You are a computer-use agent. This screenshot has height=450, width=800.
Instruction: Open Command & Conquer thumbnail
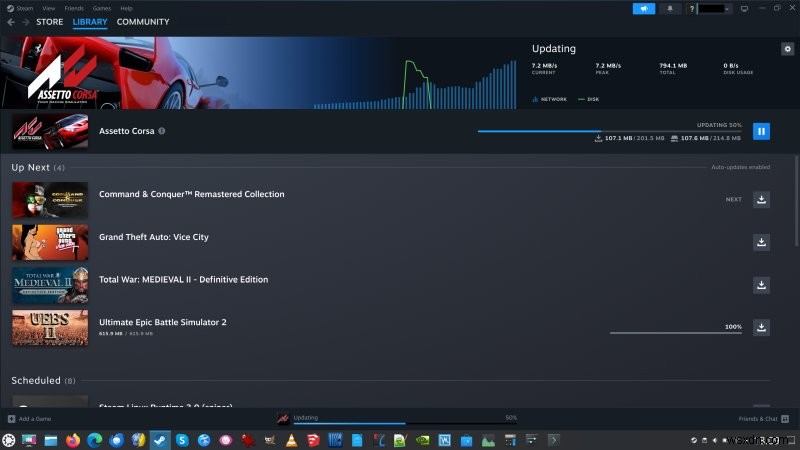click(50, 200)
